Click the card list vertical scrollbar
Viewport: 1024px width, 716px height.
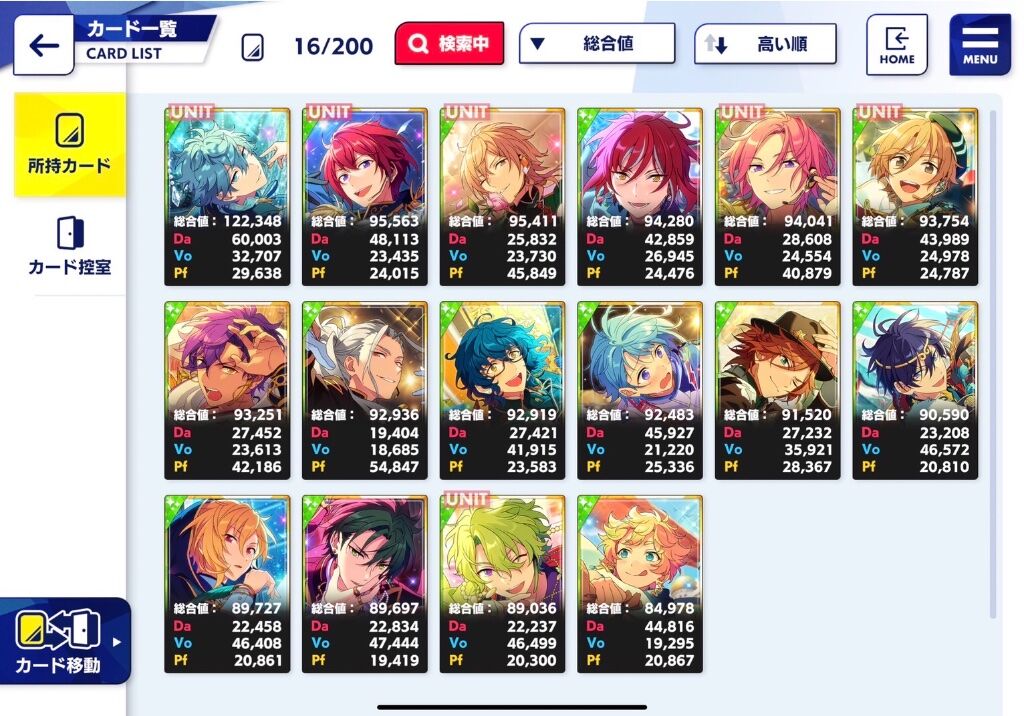[x=993, y=365]
